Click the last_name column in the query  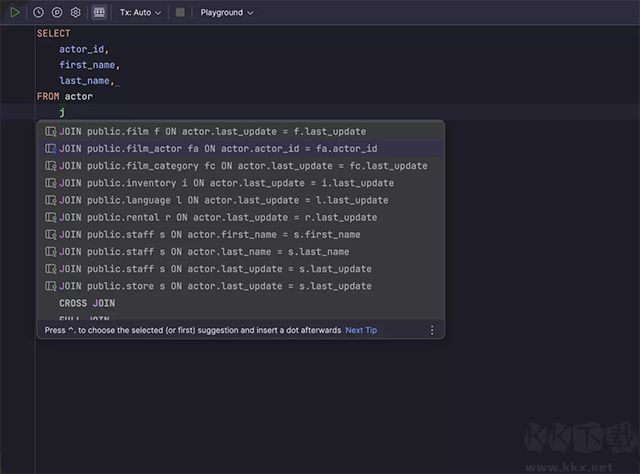tap(84, 81)
